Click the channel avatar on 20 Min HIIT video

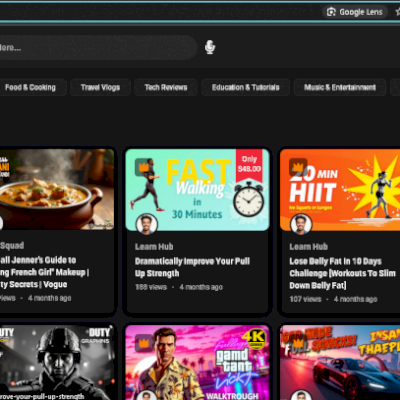[x=301, y=224]
